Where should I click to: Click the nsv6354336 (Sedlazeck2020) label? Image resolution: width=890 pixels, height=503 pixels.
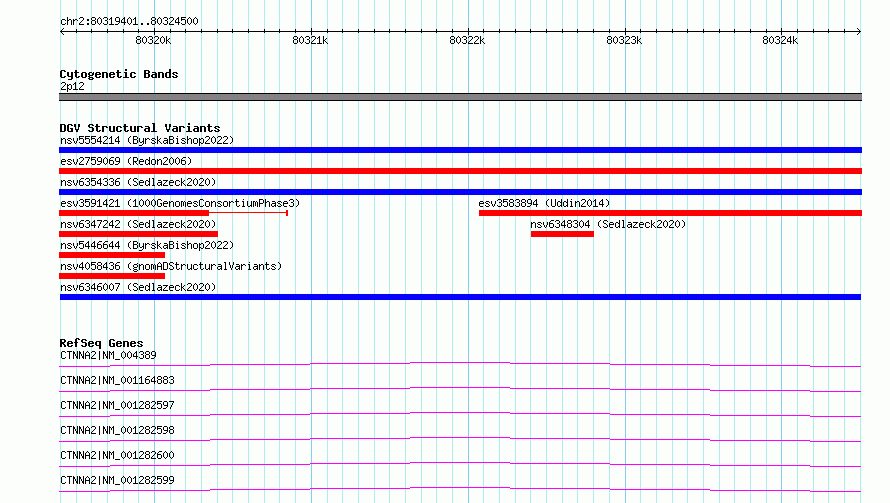[x=138, y=182]
